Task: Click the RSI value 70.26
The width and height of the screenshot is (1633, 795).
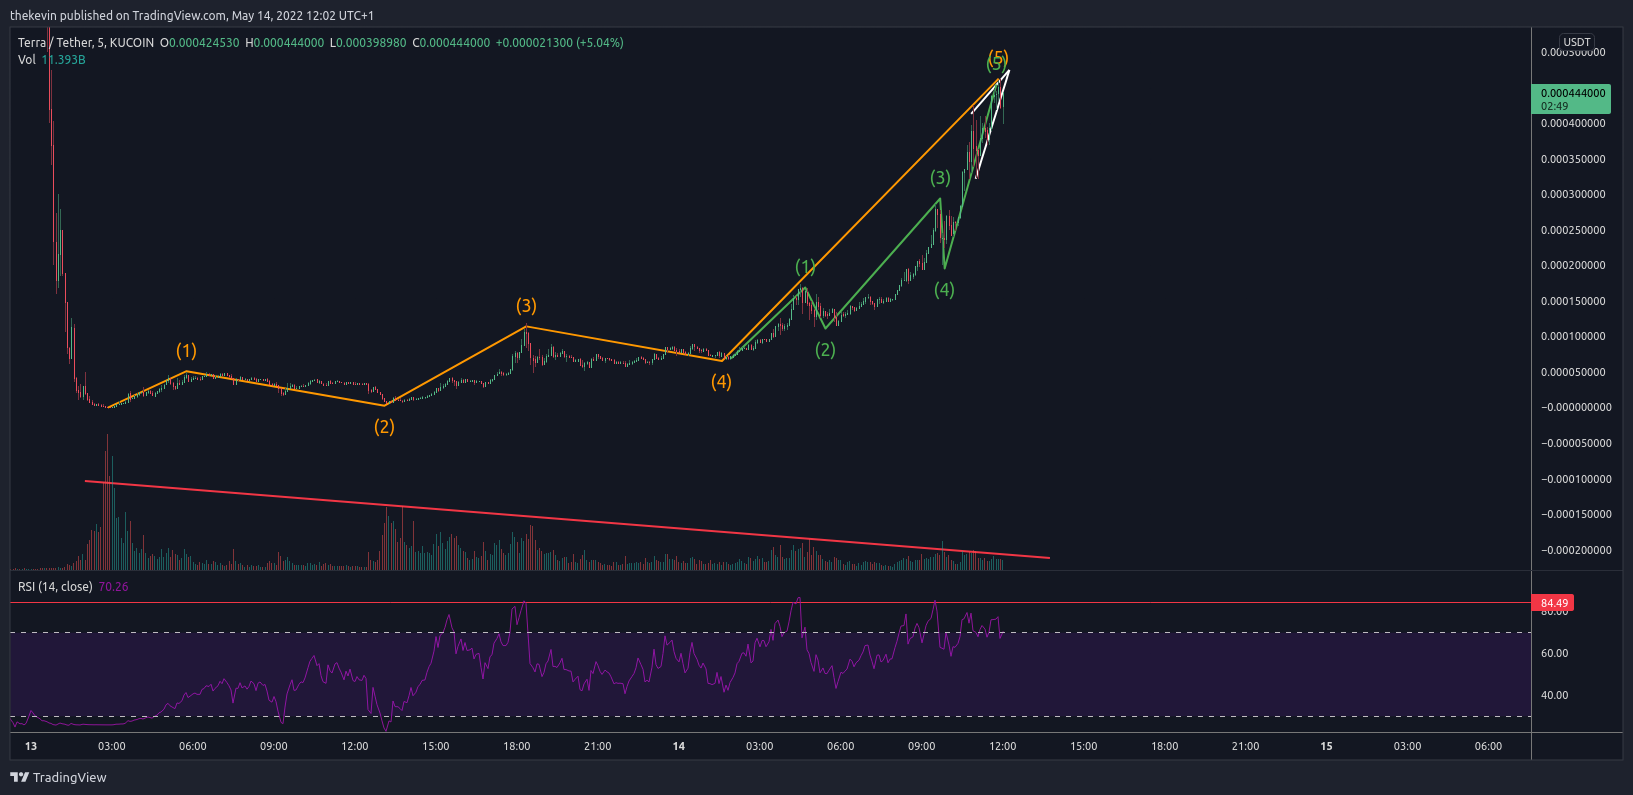Action: 113,587
